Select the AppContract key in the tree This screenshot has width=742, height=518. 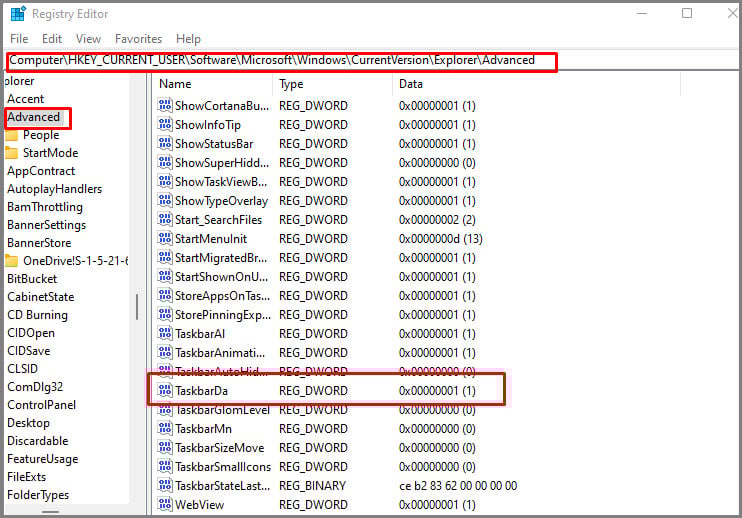[x=41, y=171]
